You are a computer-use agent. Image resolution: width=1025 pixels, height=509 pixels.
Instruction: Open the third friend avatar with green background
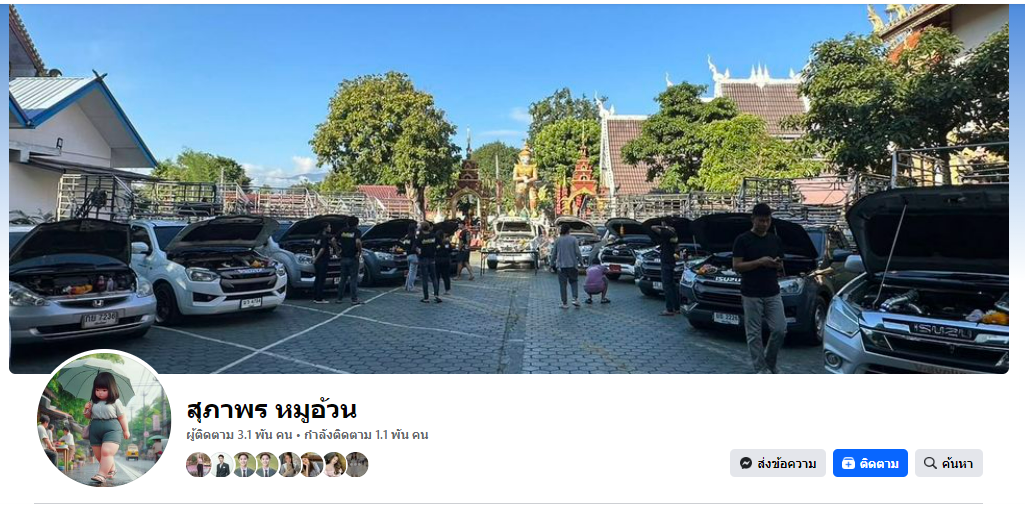click(244, 465)
